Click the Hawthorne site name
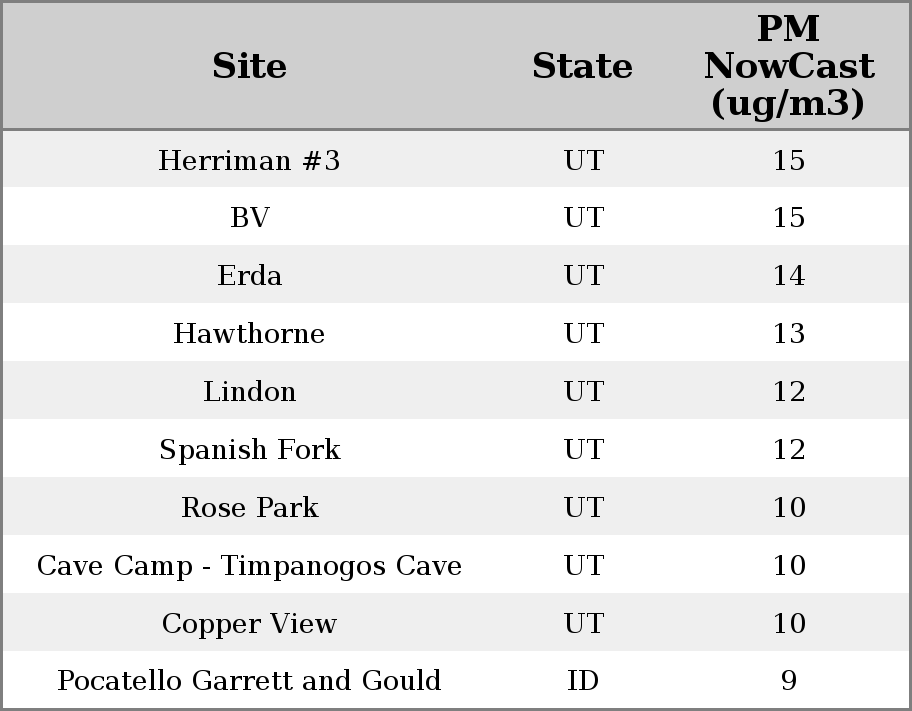 [x=250, y=334]
